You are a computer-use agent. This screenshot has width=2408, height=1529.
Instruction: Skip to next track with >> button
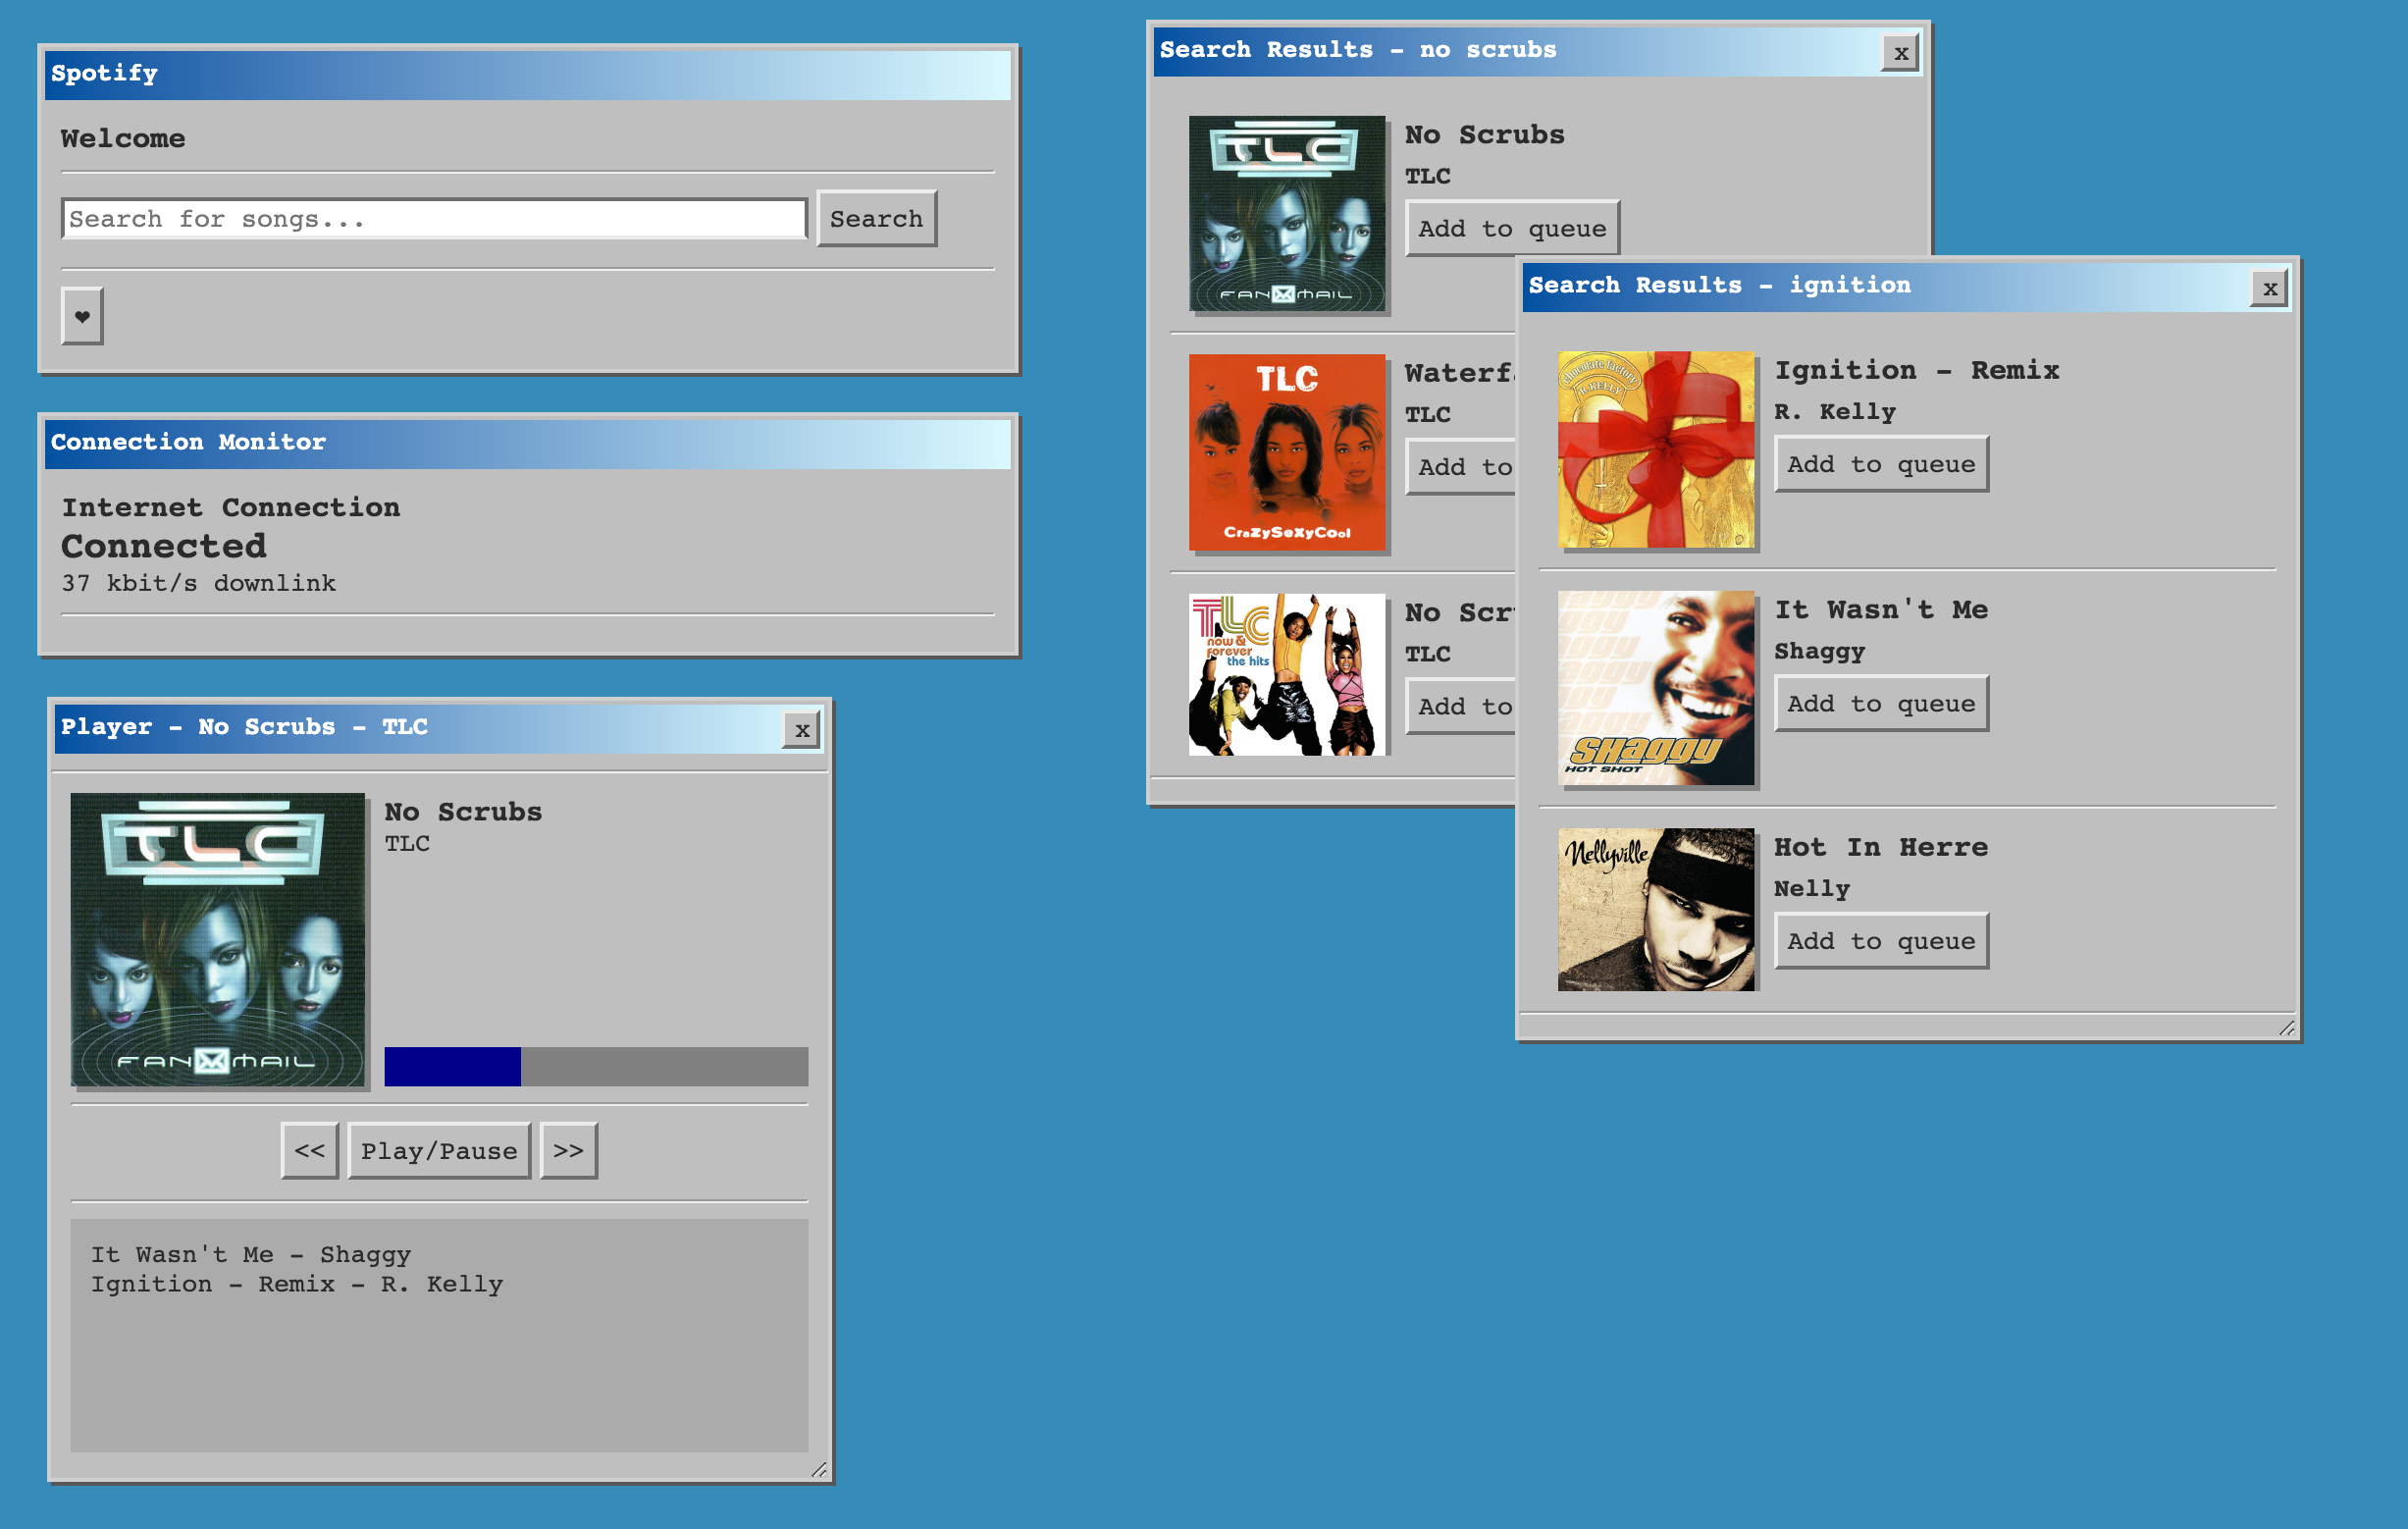point(568,1150)
